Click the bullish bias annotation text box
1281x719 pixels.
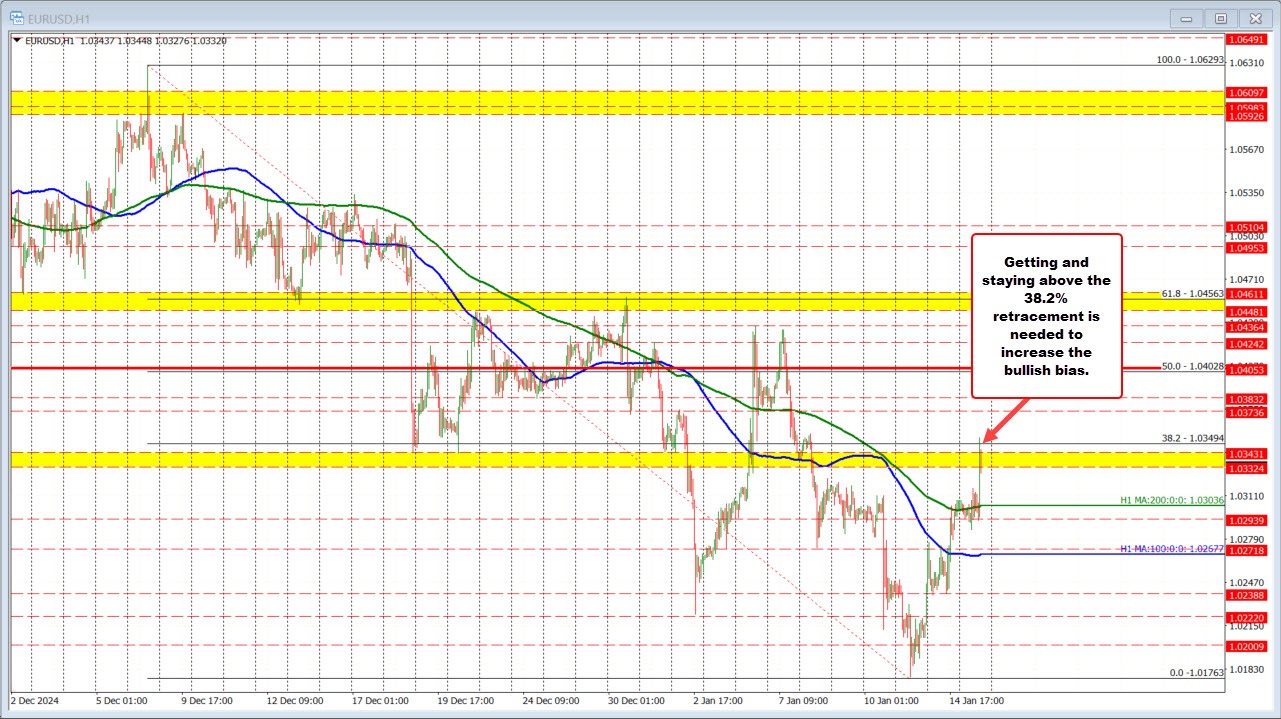(x=1047, y=317)
